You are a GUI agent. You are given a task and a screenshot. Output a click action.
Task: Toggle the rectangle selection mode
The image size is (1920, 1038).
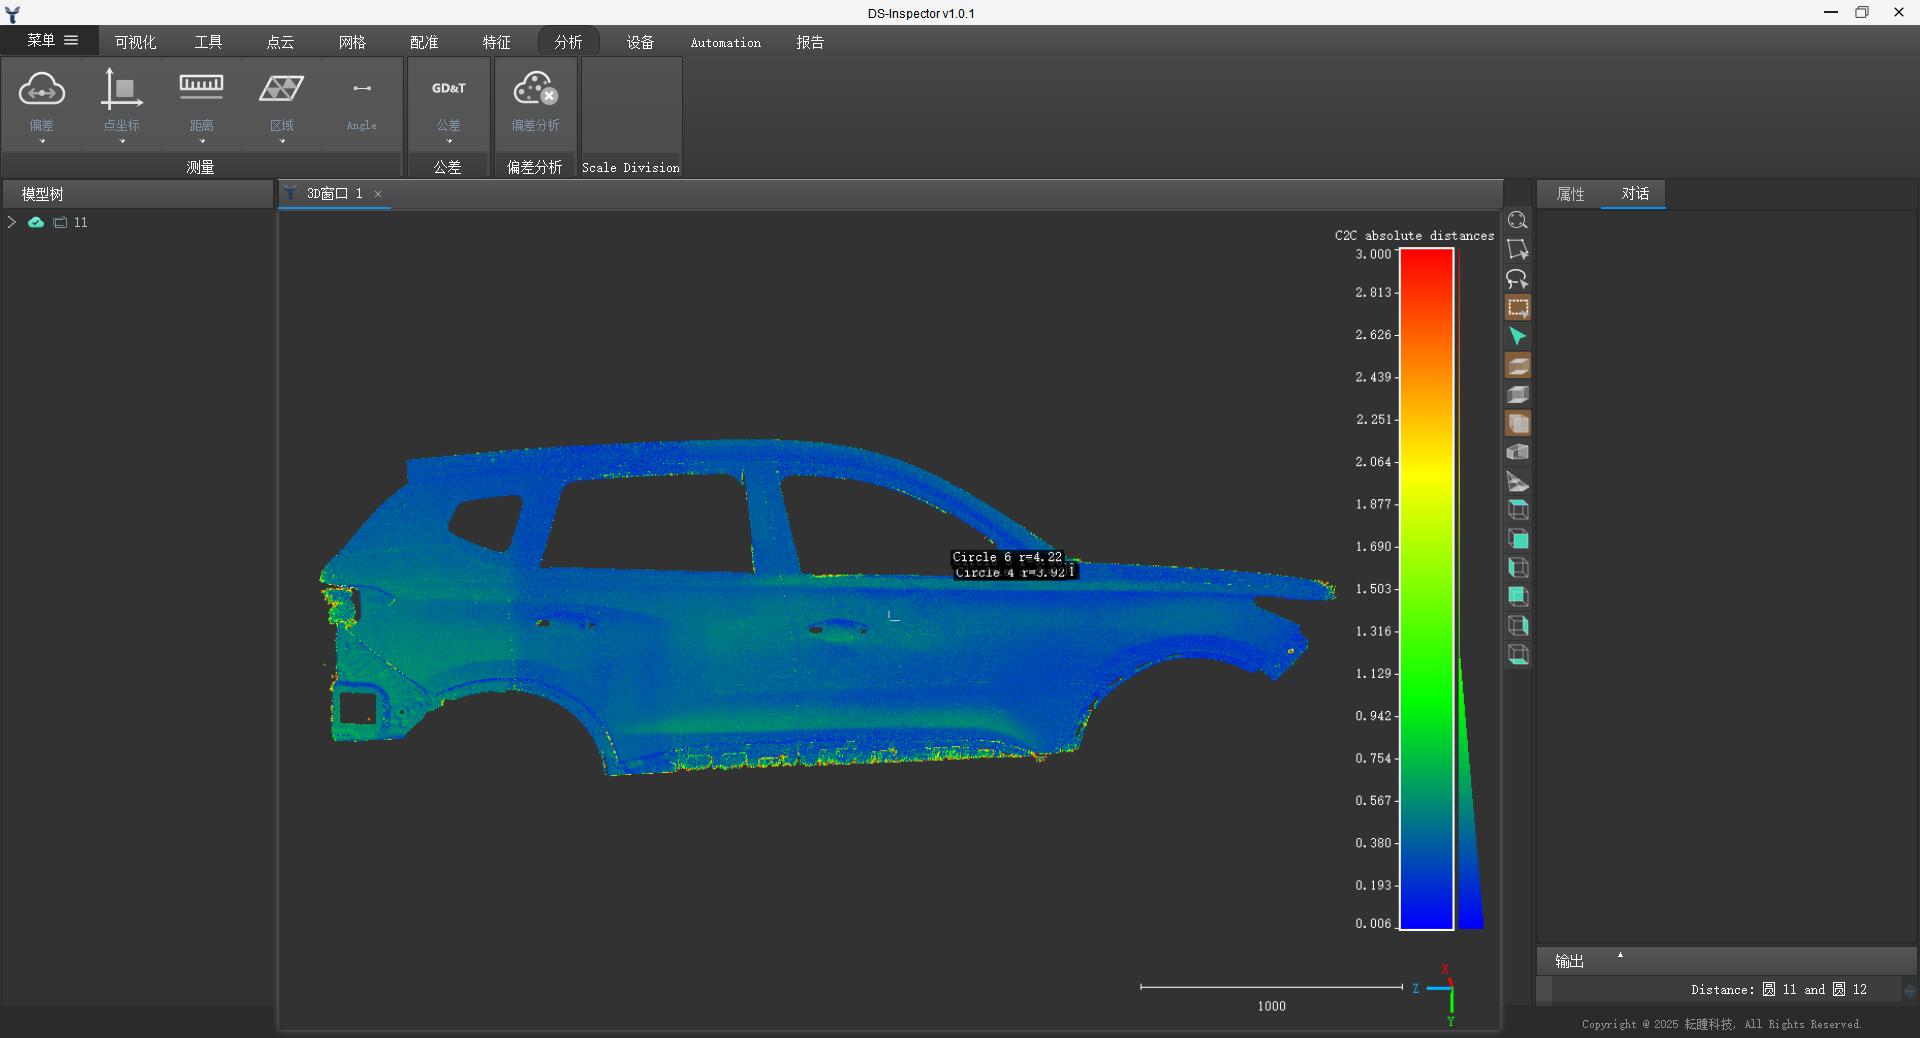tap(1517, 308)
